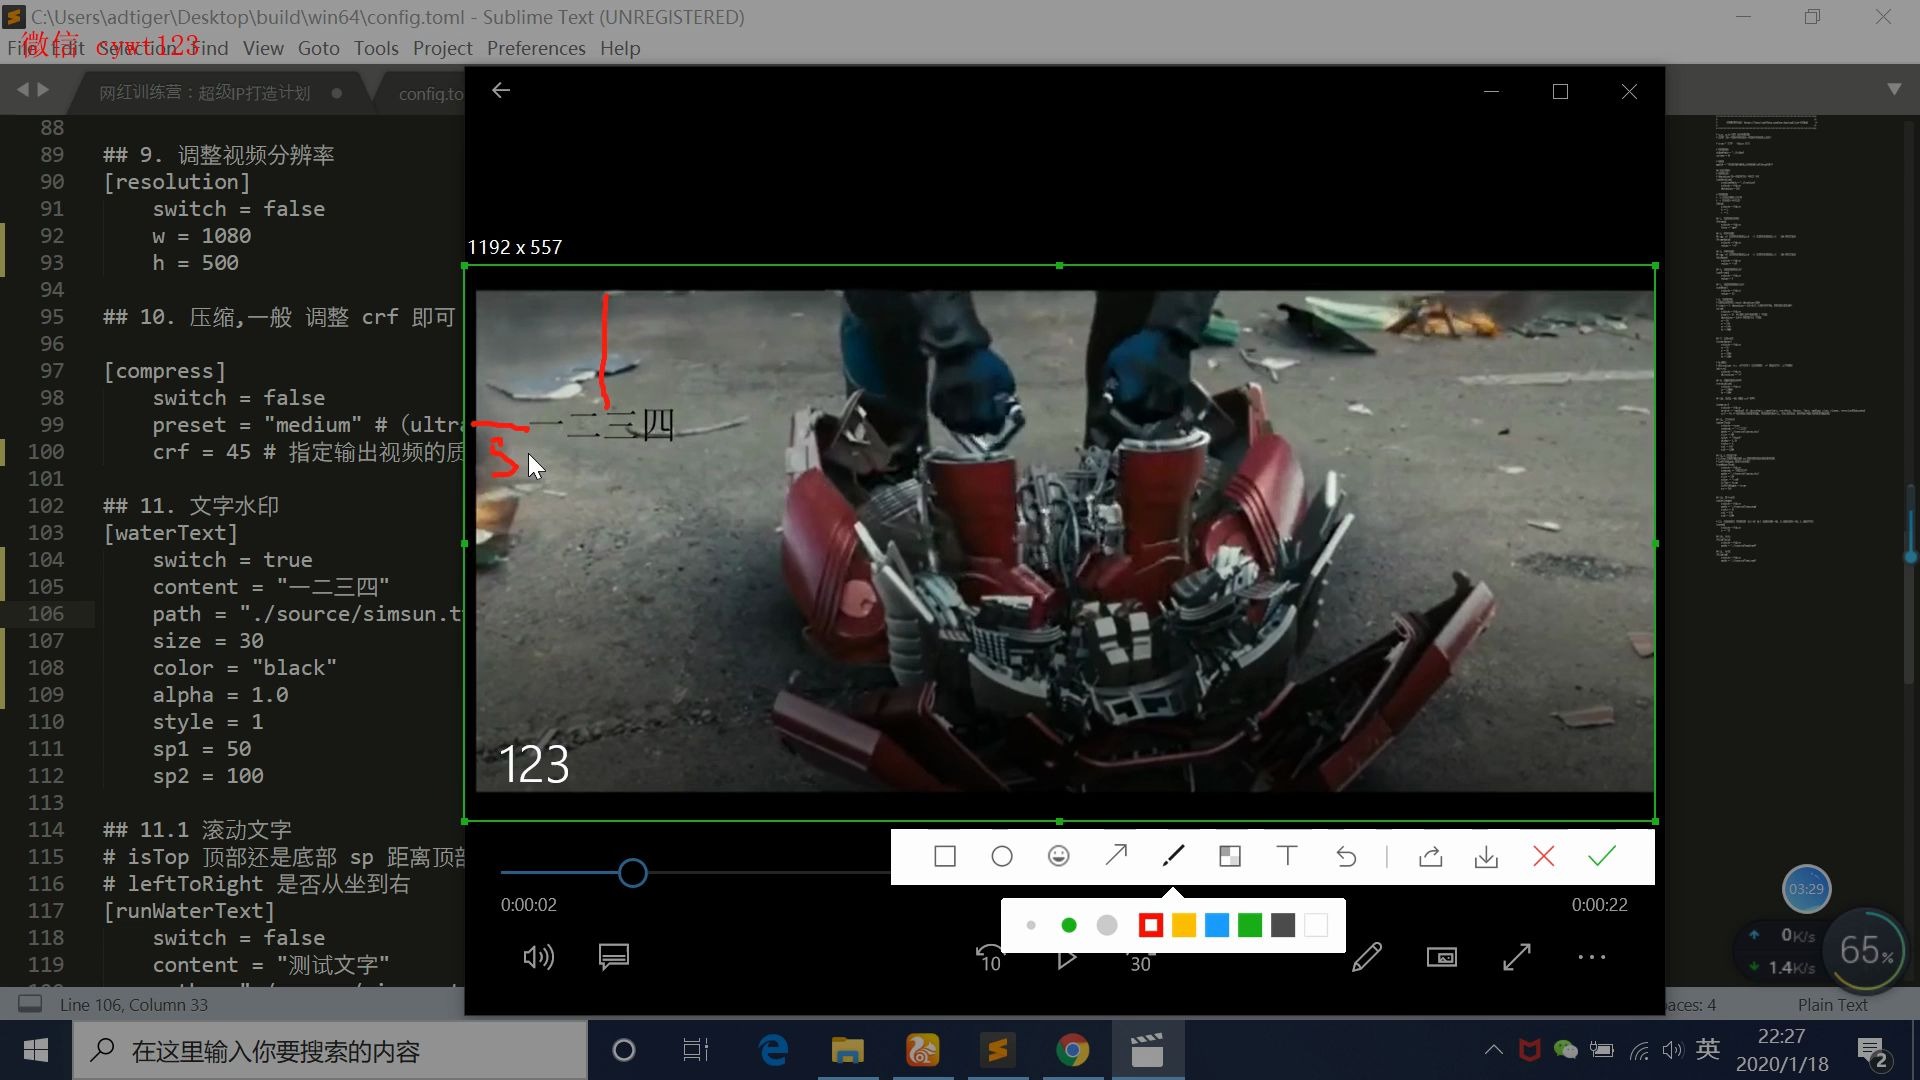Select the ellipse annotation tool

(x=1001, y=857)
